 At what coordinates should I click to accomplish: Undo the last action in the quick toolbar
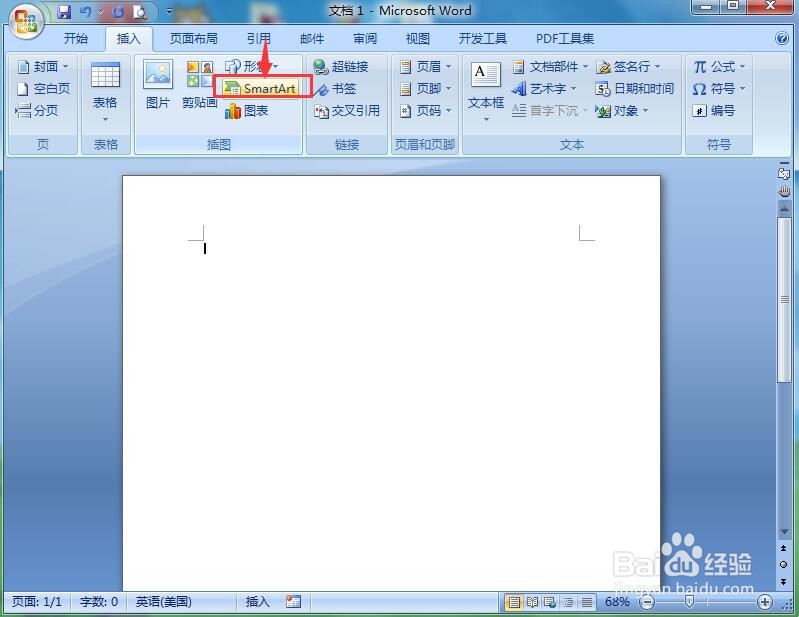click(85, 11)
